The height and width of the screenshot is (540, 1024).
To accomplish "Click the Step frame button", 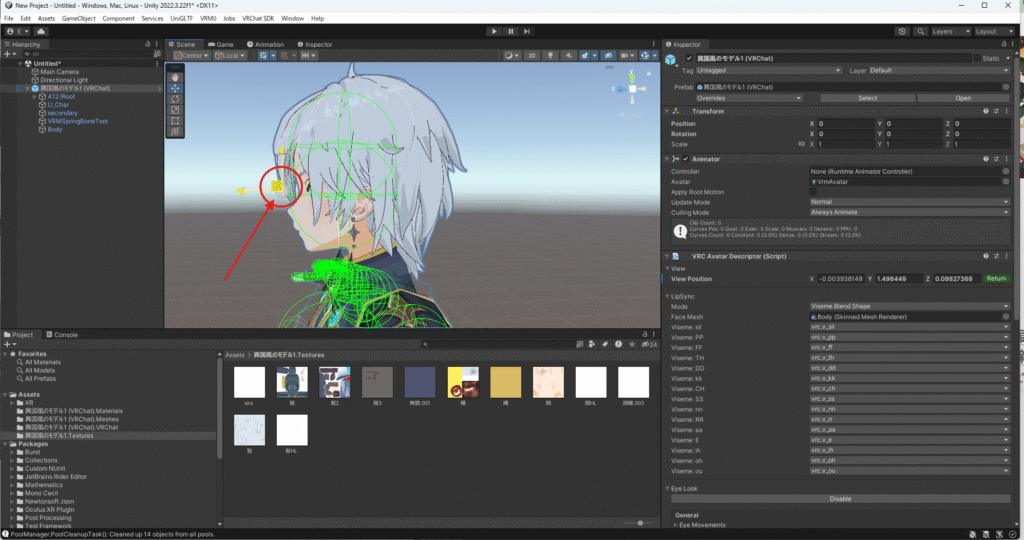I will 527,31.
